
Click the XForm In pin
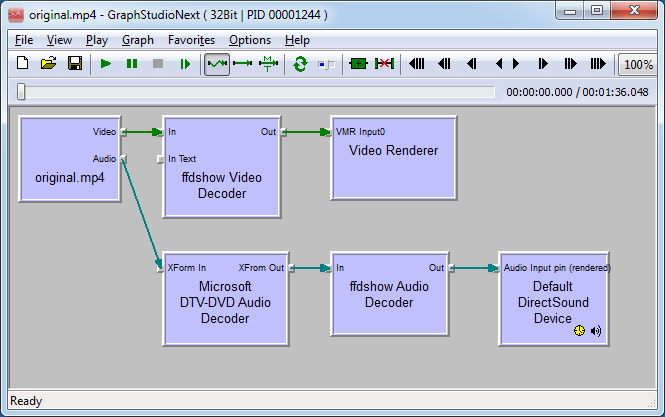(x=160, y=268)
